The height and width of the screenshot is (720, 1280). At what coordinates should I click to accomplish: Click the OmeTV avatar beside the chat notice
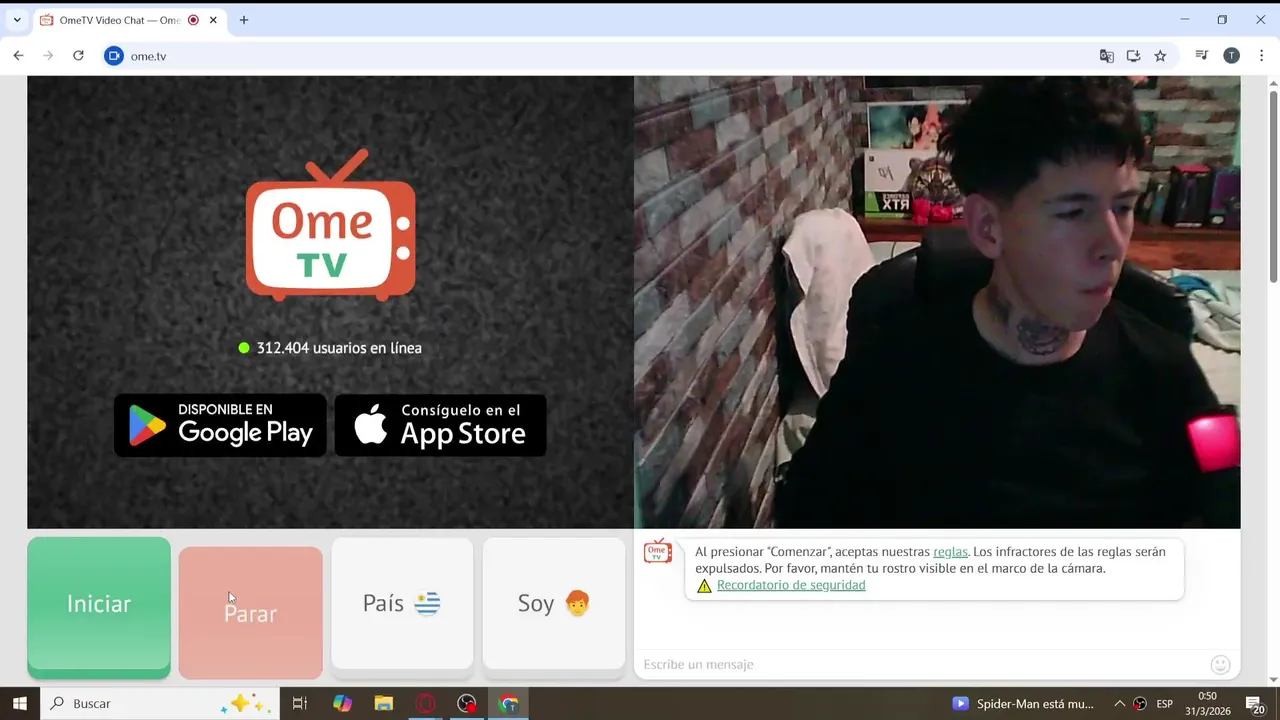tap(658, 552)
